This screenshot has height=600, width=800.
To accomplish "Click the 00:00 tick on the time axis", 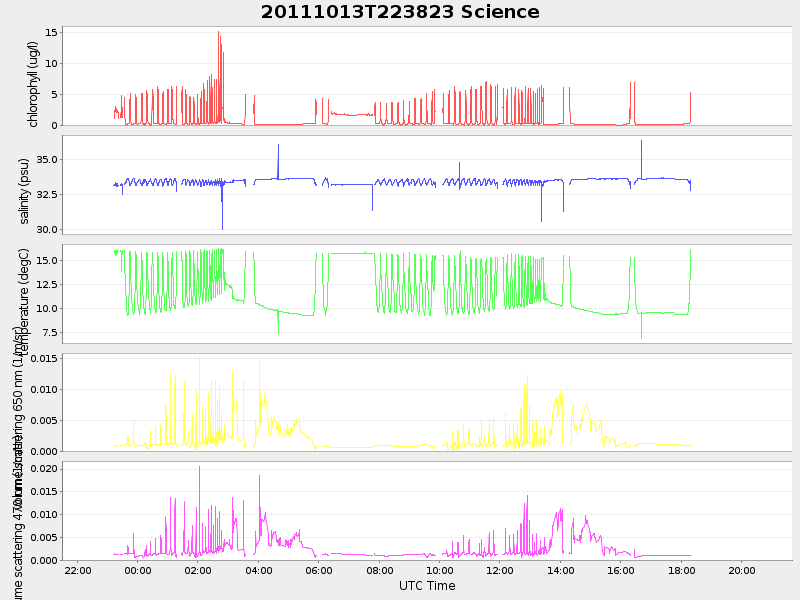I will (138, 570).
